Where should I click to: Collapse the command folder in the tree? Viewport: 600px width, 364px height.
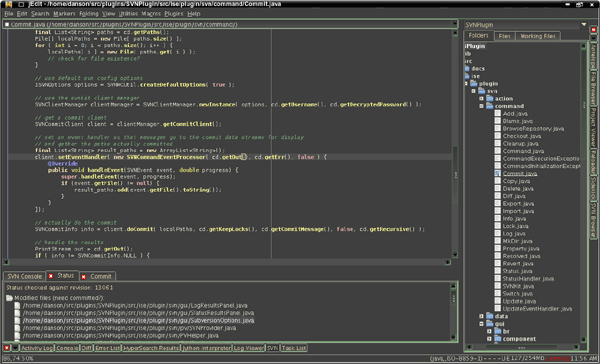(481, 106)
